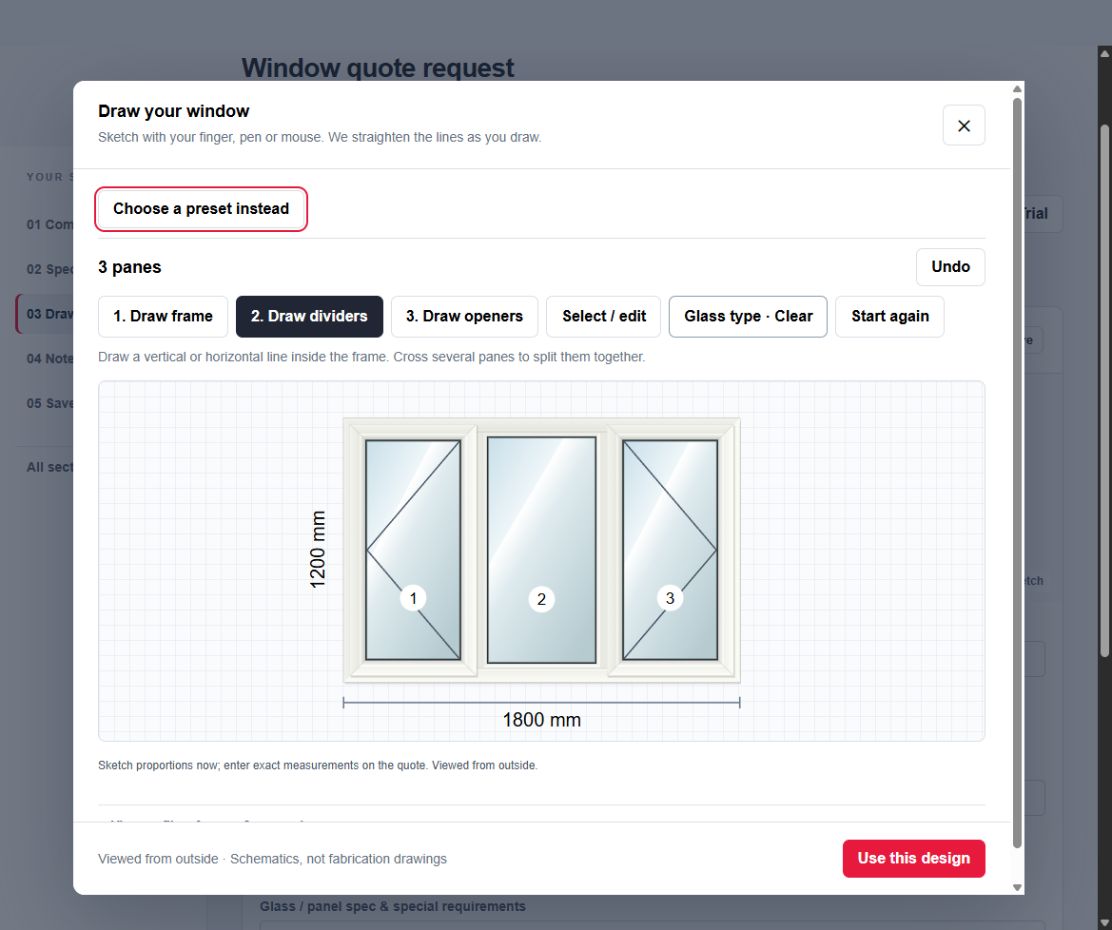Image resolution: width=1112 pixels, height=930 pixels.
Task: Click the All sections sidebar link
Action: [50, 467]
